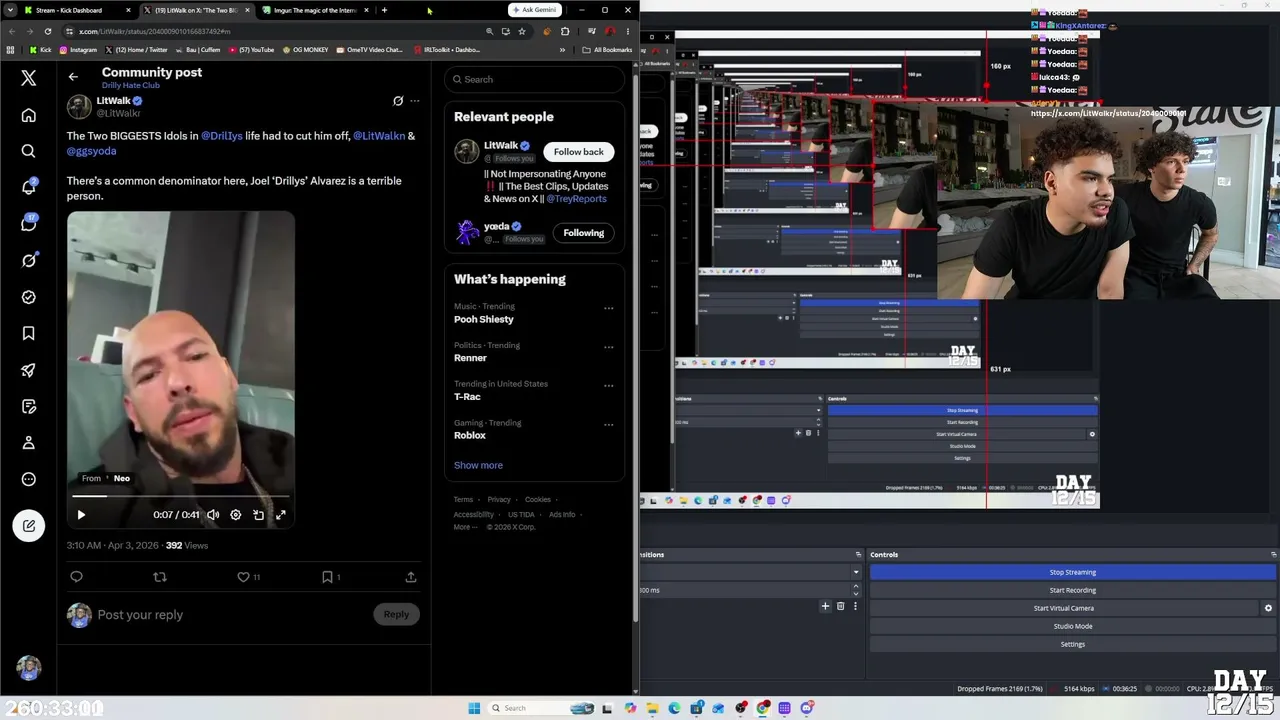The image size is (1280, 720).
Task: Open Bookmarks icon in X sidebar
Action: [x=28, y=333]
